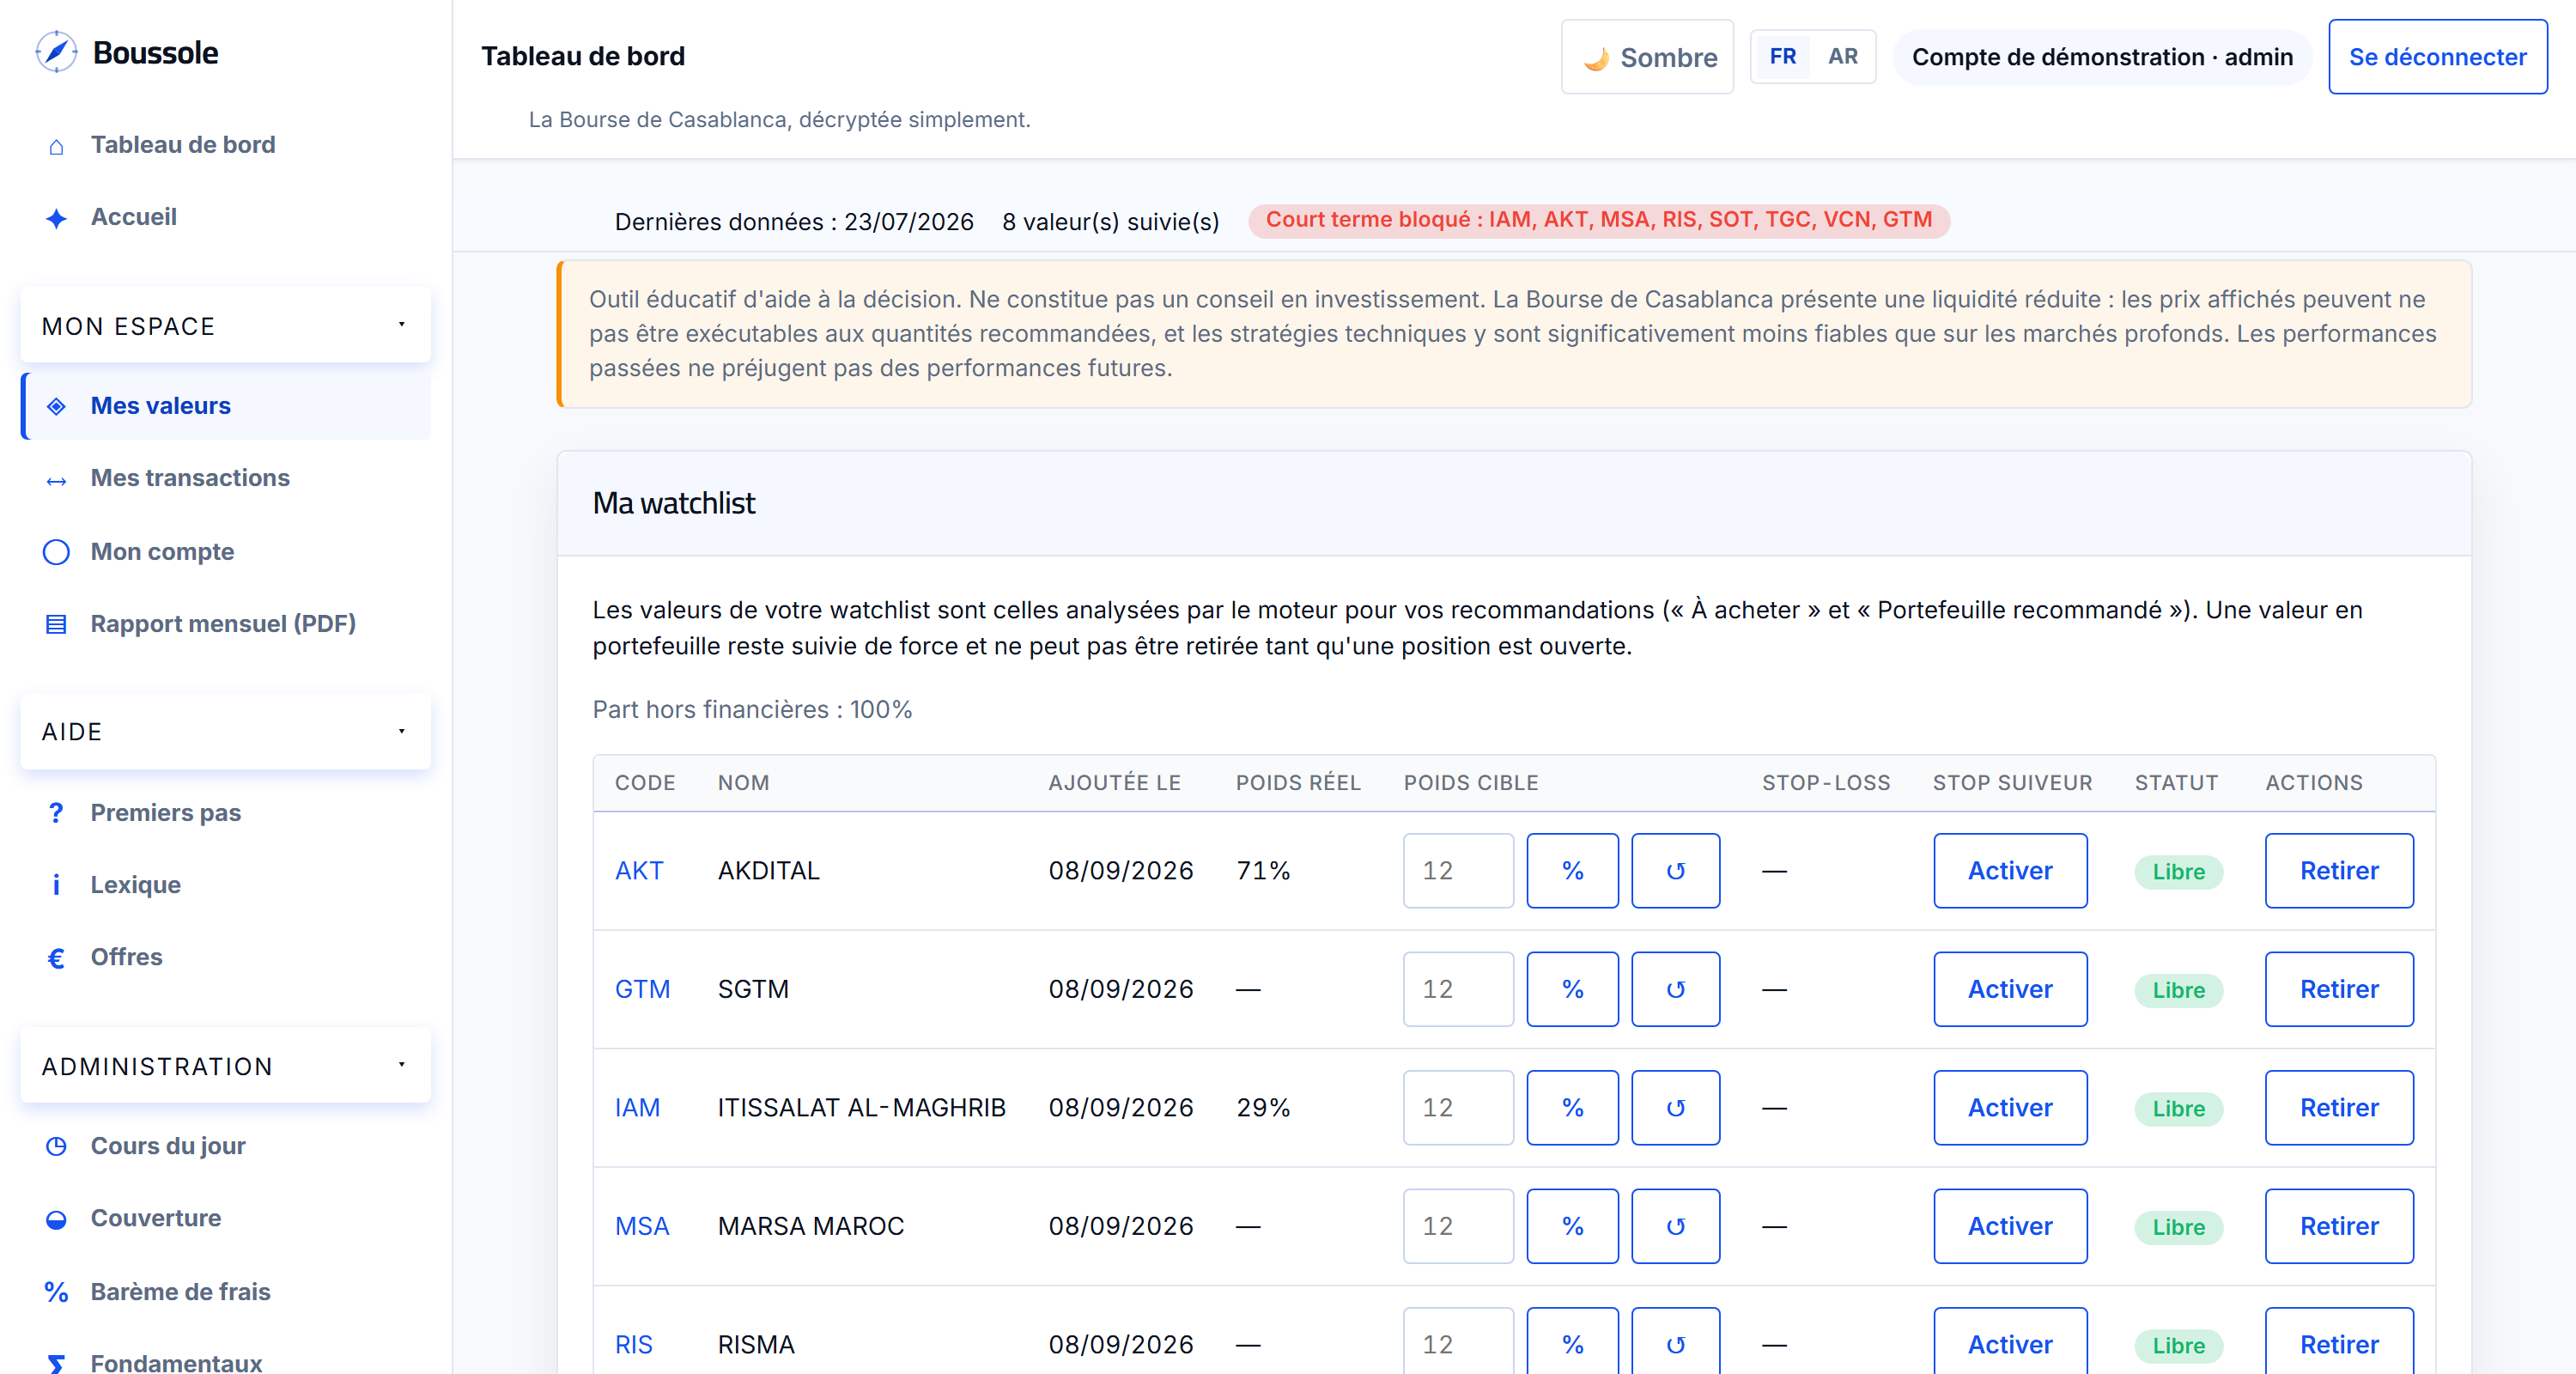Open the RIS stock code link
Viewport: 2576px width, 1374px height.
[633, 1345]
